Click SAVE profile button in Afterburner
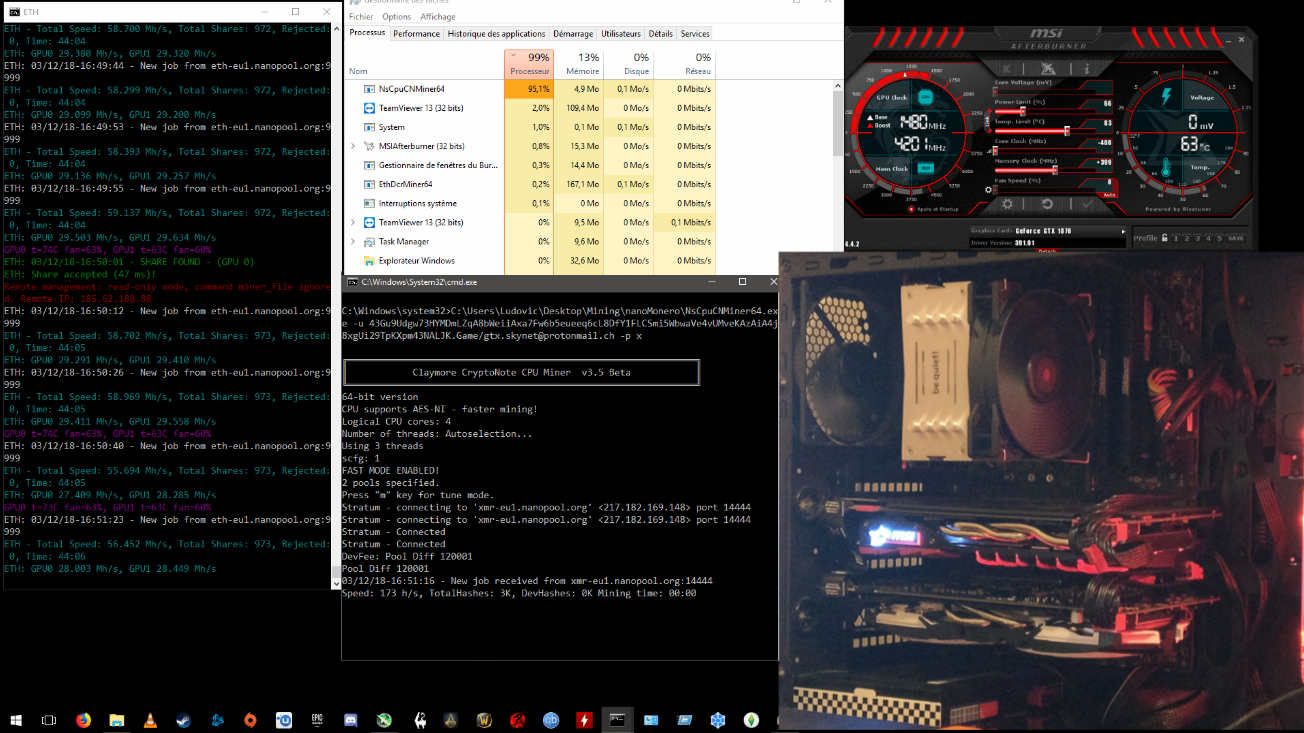 click(1236, 238)
